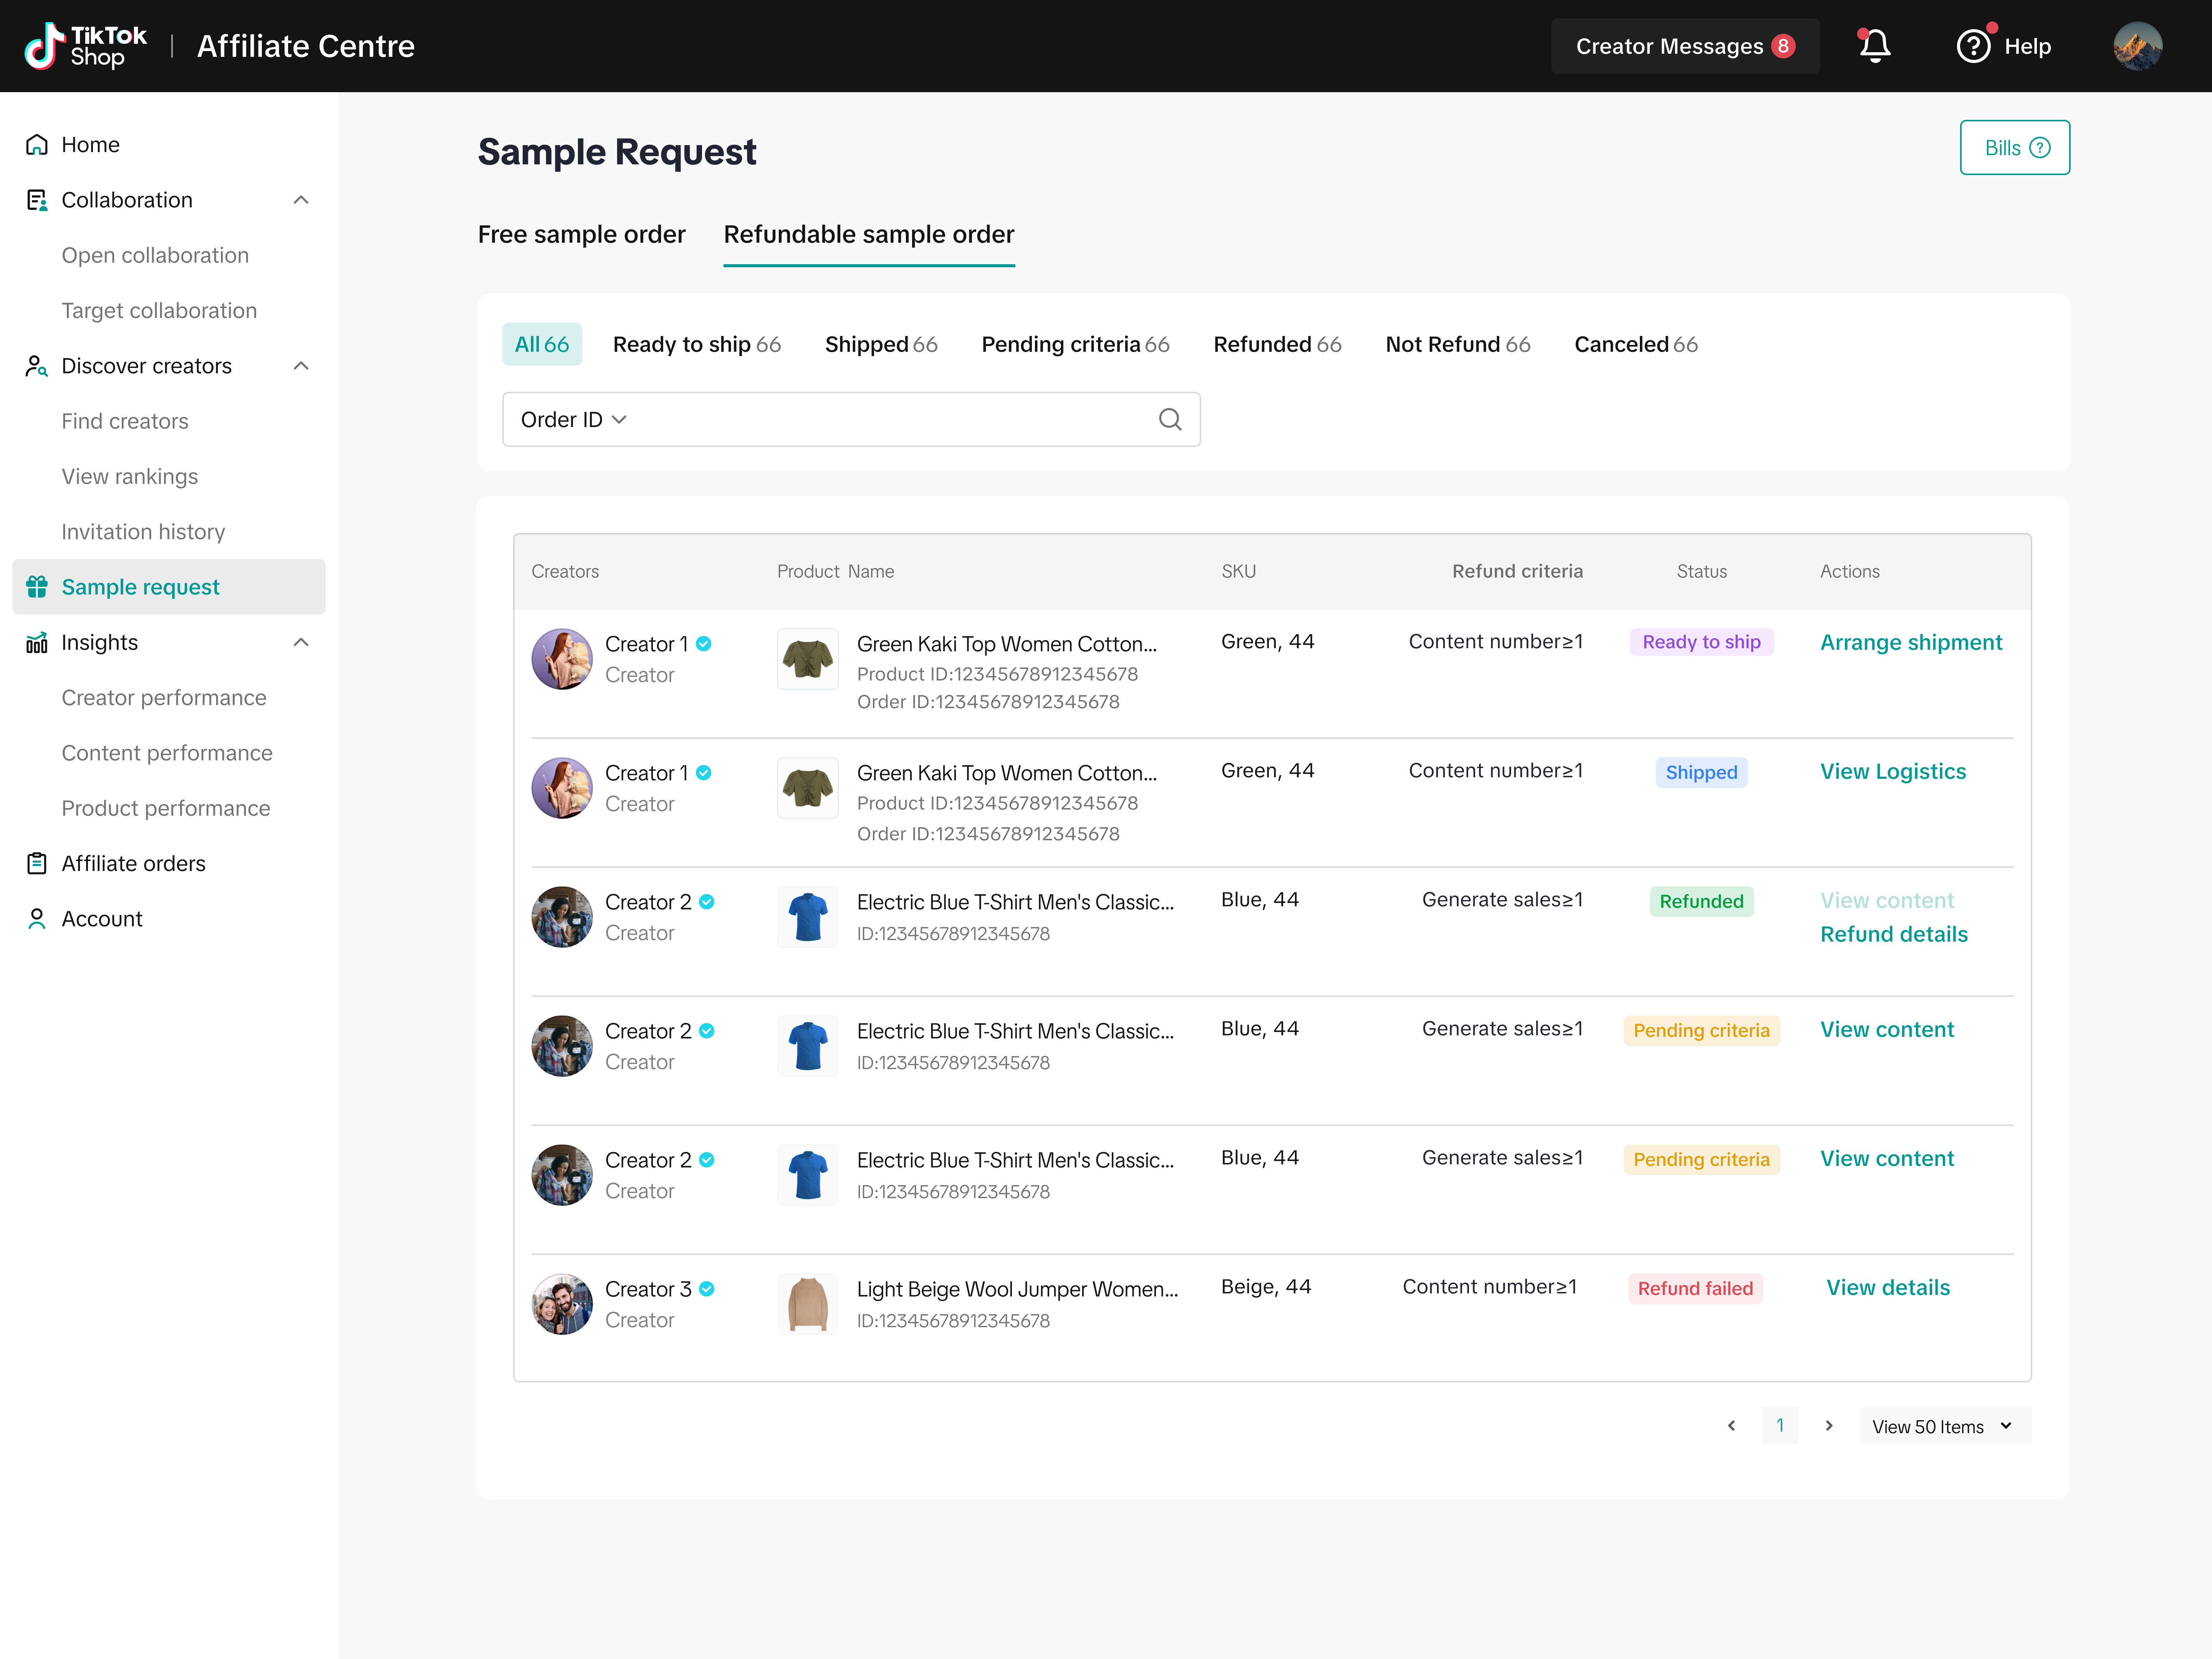This screenshot has height=1659, width=2212.
Task: Click blue T-shirt thumbnail in Refunded row
Action: click(x=808, y=917)
